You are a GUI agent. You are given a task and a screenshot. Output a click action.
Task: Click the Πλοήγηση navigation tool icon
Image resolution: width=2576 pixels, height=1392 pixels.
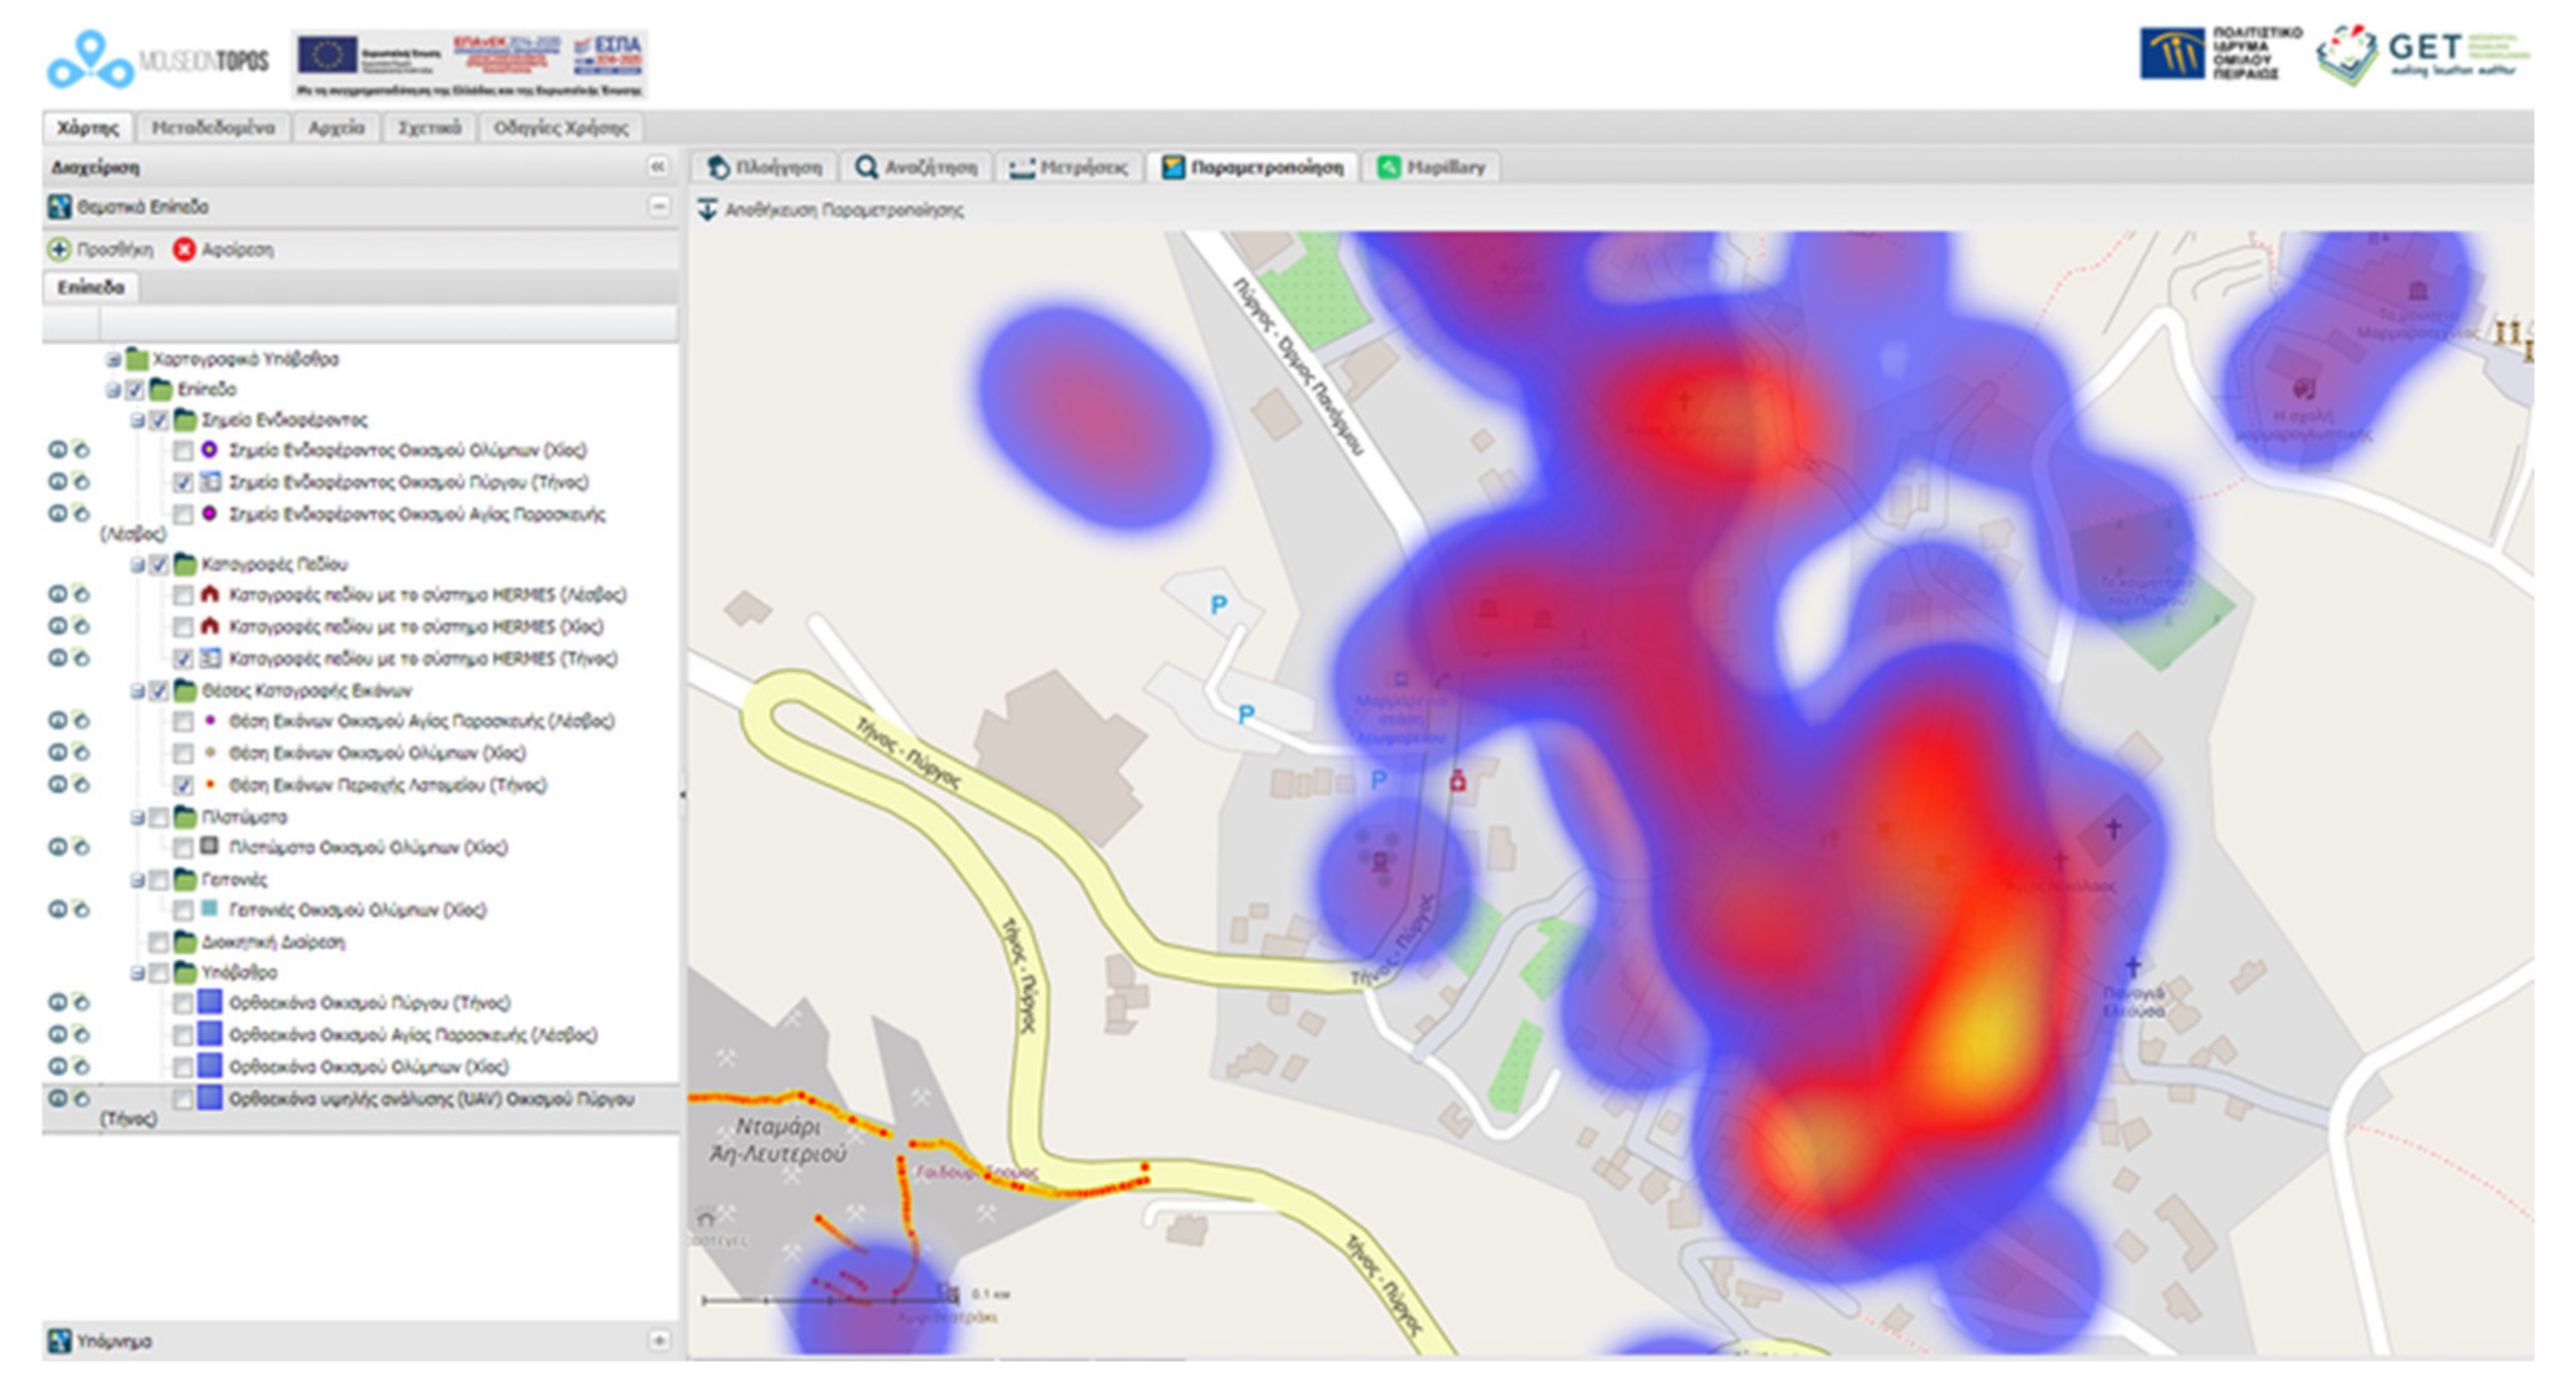point(717,168)
